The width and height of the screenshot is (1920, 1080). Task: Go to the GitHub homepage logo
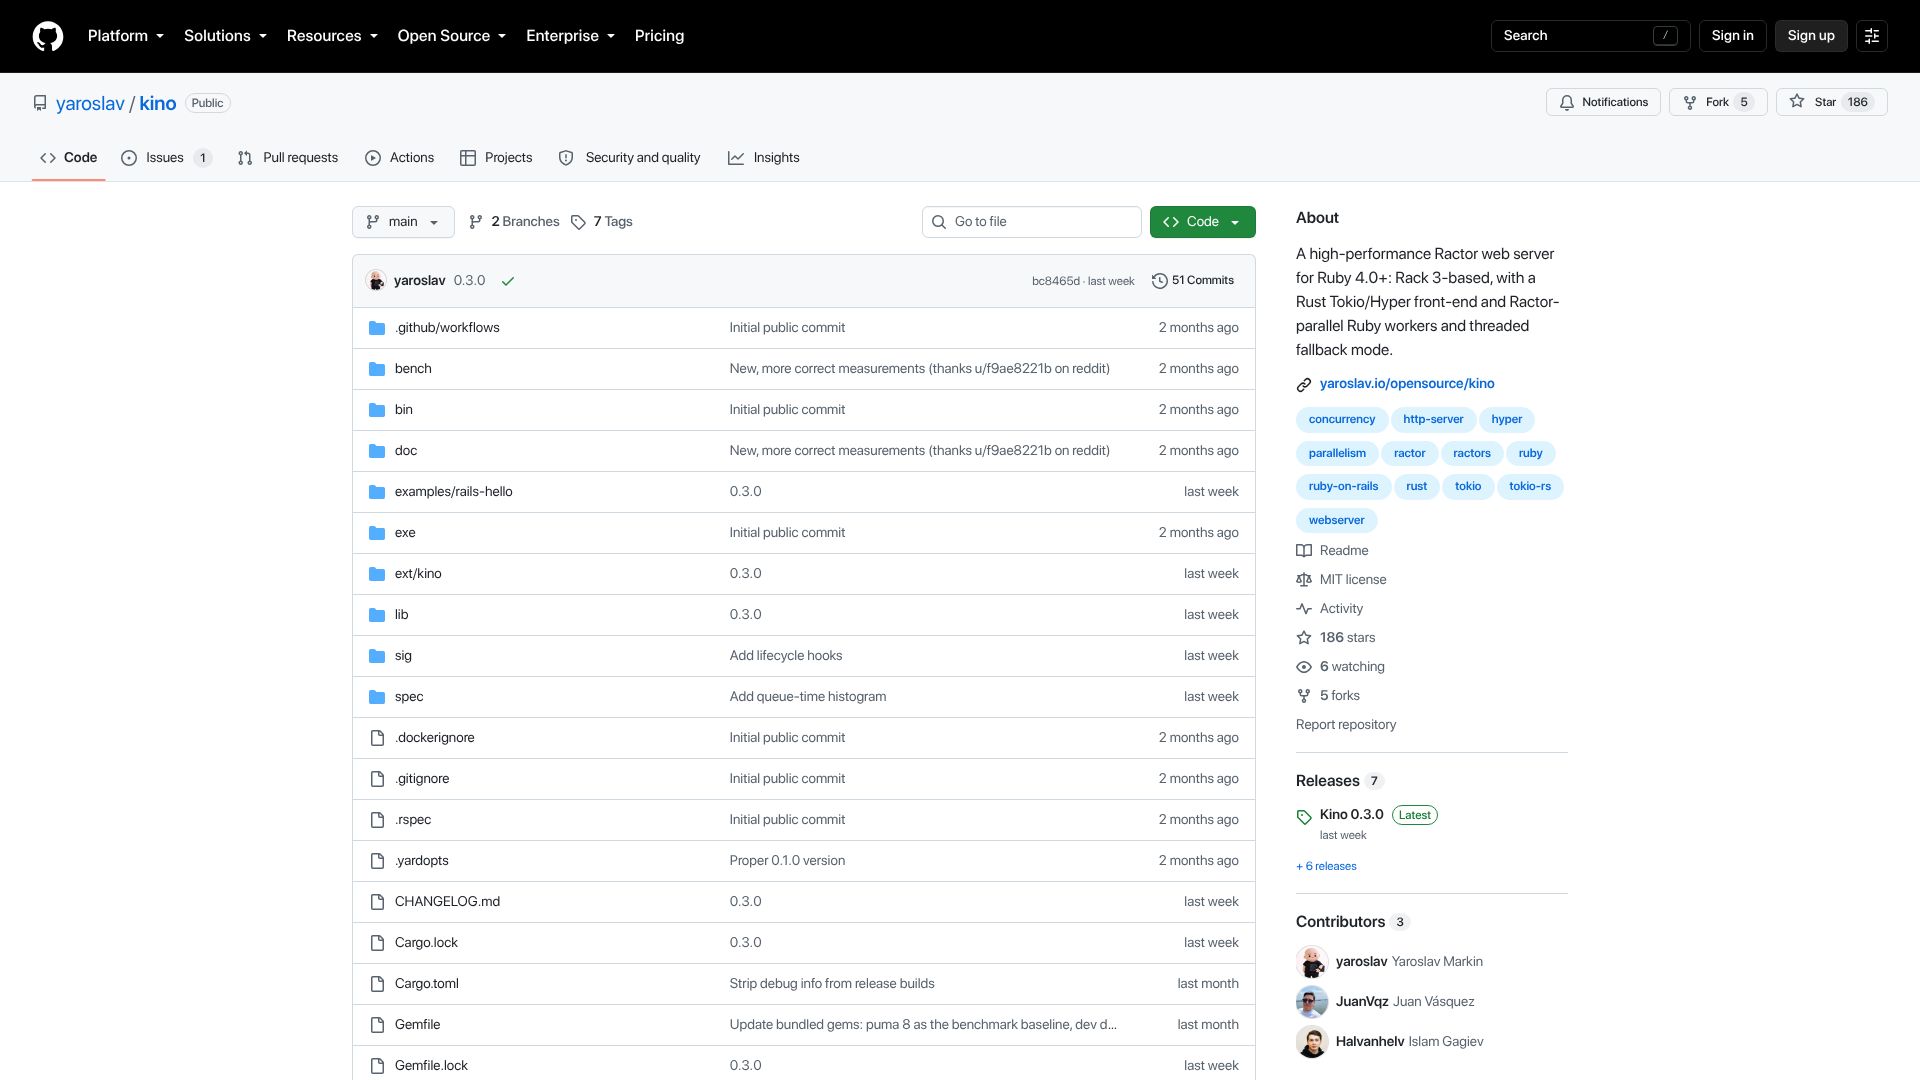[x=48, y=36]
